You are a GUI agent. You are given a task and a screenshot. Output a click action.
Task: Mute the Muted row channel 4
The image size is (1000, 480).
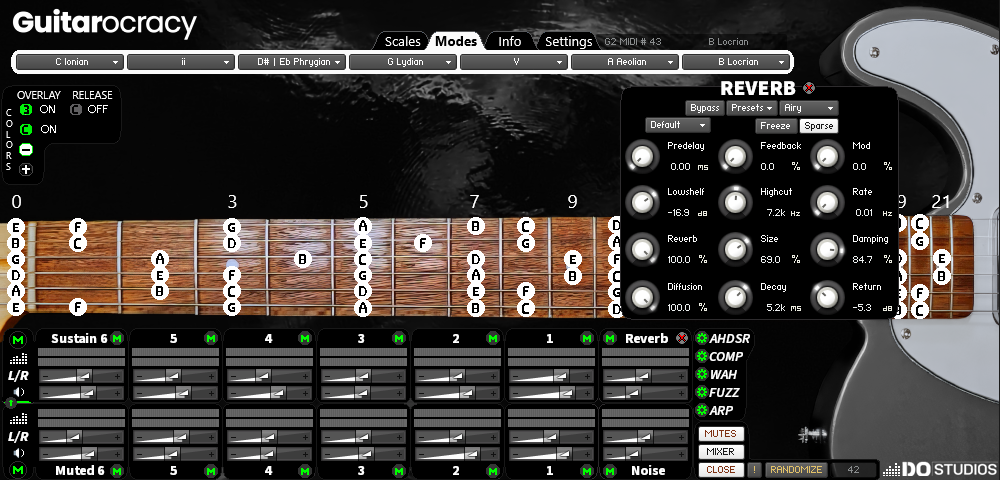[305, 471]
